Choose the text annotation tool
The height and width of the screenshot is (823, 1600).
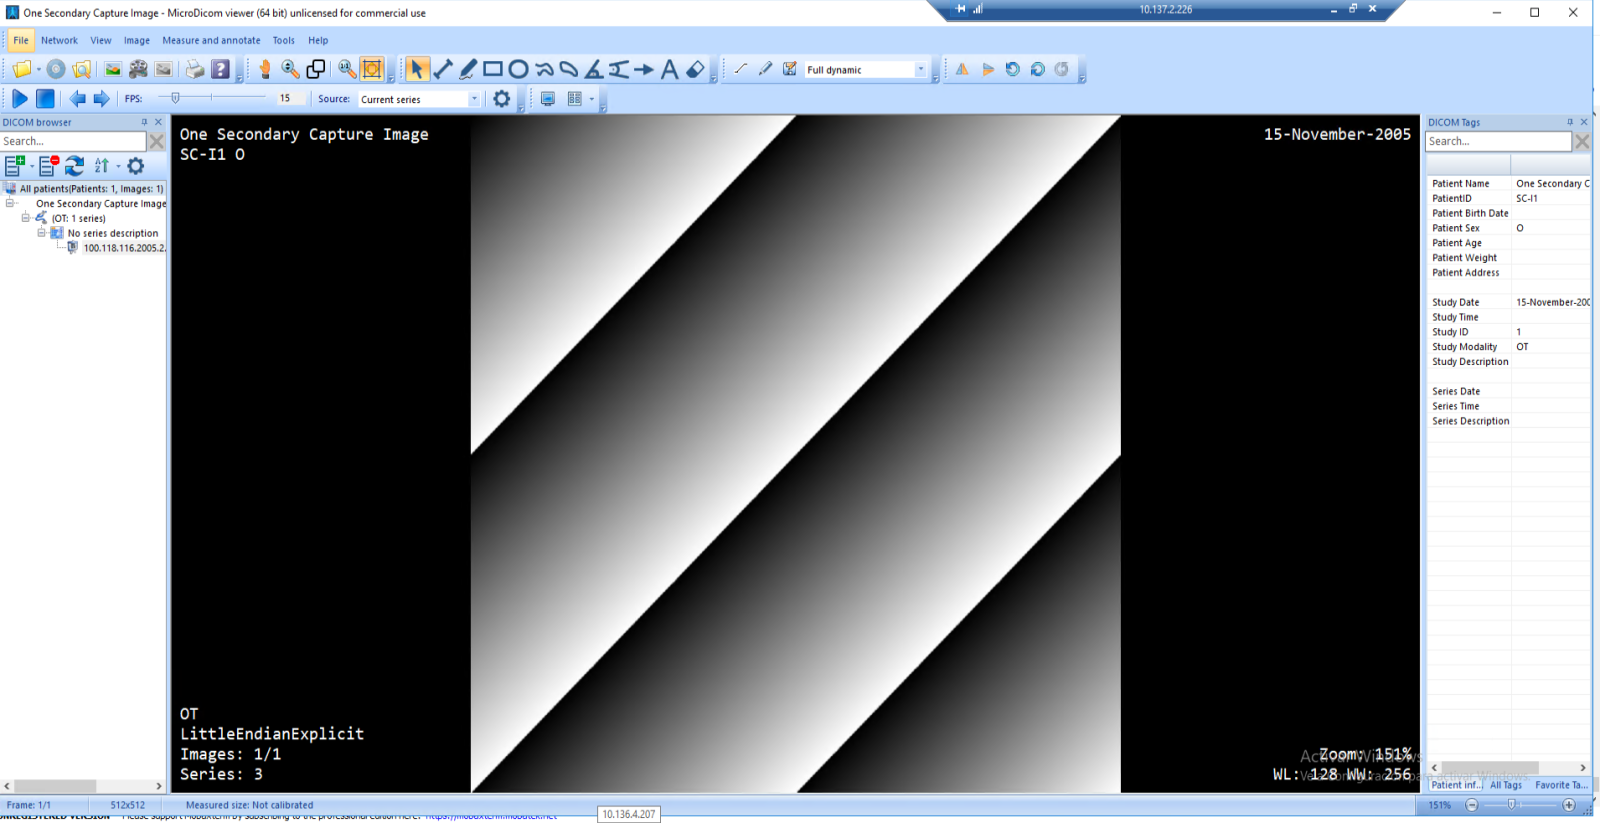(x=670, y=69)
